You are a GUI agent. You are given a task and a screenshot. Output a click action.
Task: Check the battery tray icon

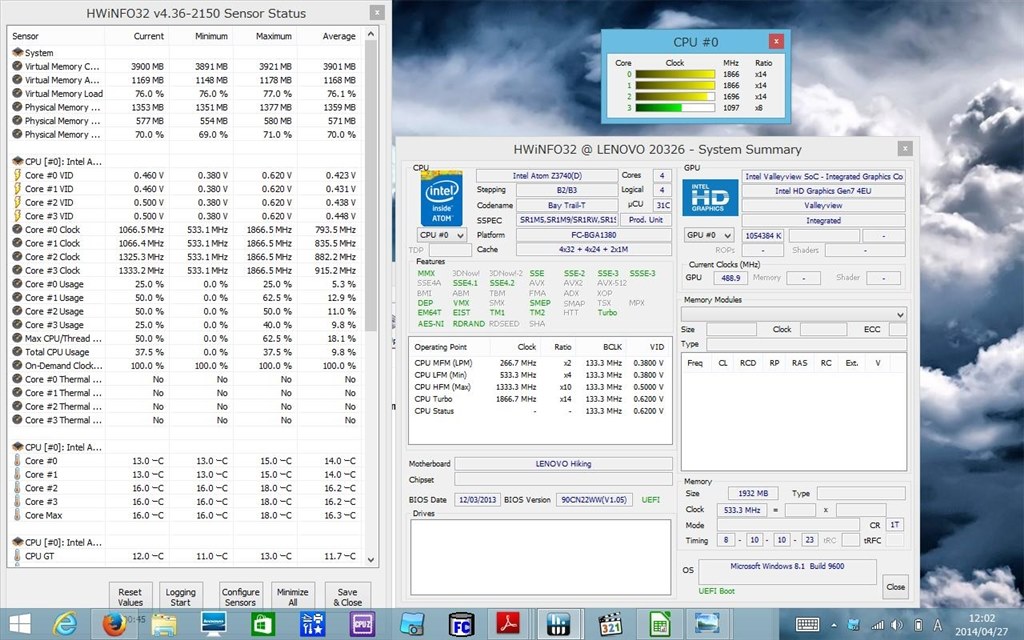(918, 625)
